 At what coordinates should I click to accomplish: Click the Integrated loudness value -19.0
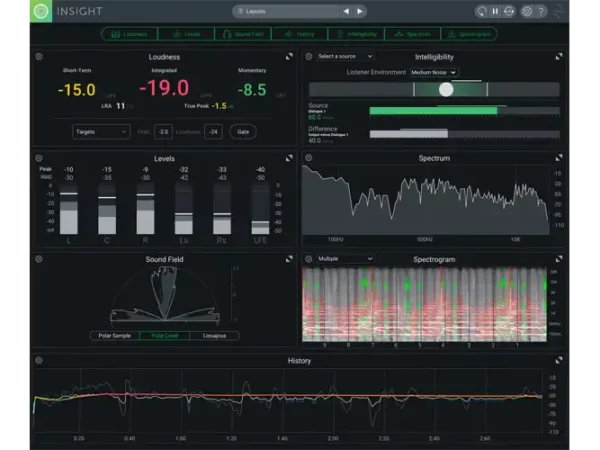pyautogui.click(x=164, y=88)
